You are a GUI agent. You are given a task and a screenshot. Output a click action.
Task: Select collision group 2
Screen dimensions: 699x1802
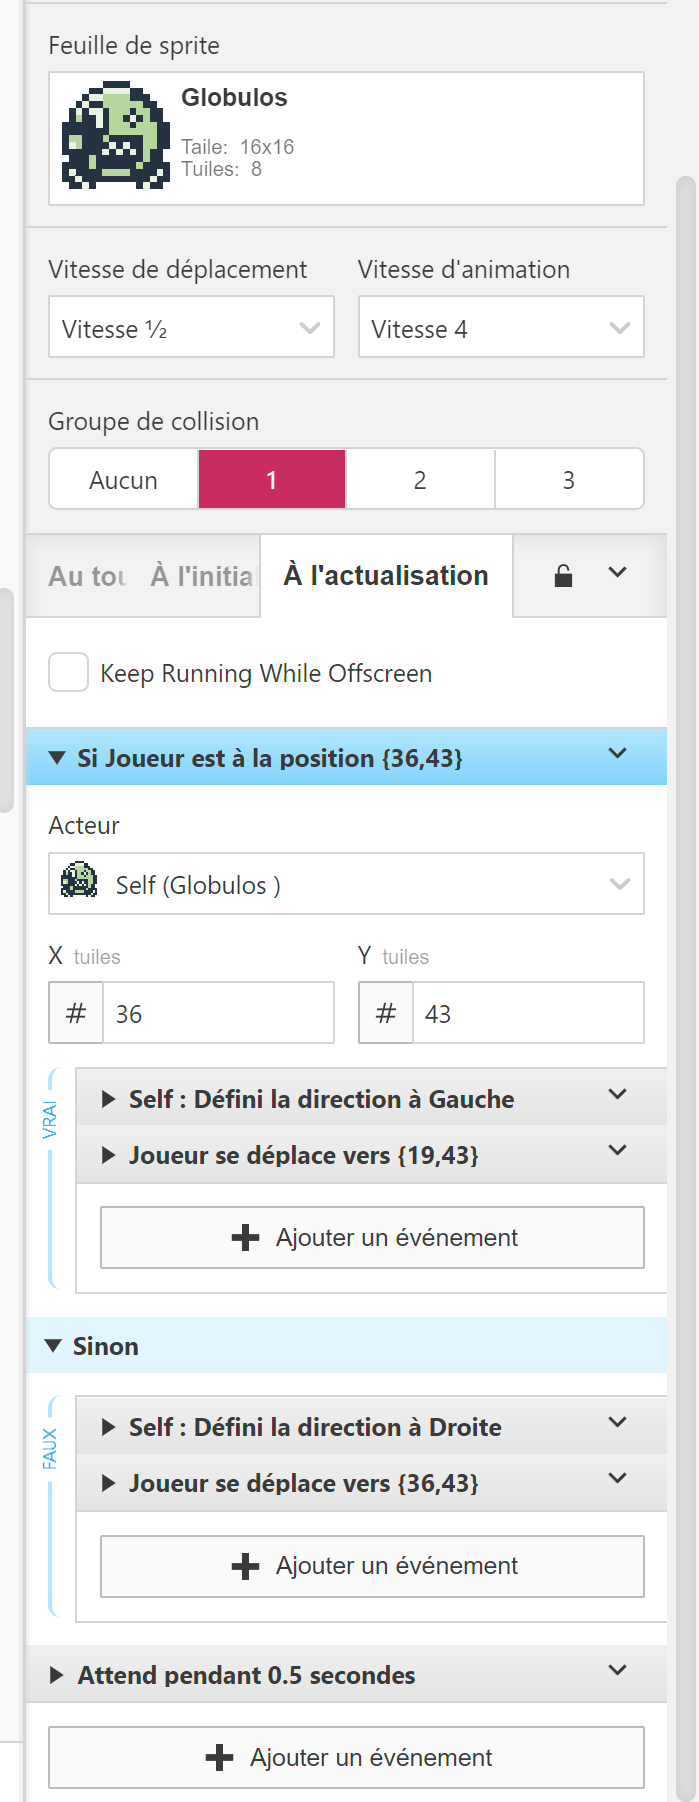(420, 480)
